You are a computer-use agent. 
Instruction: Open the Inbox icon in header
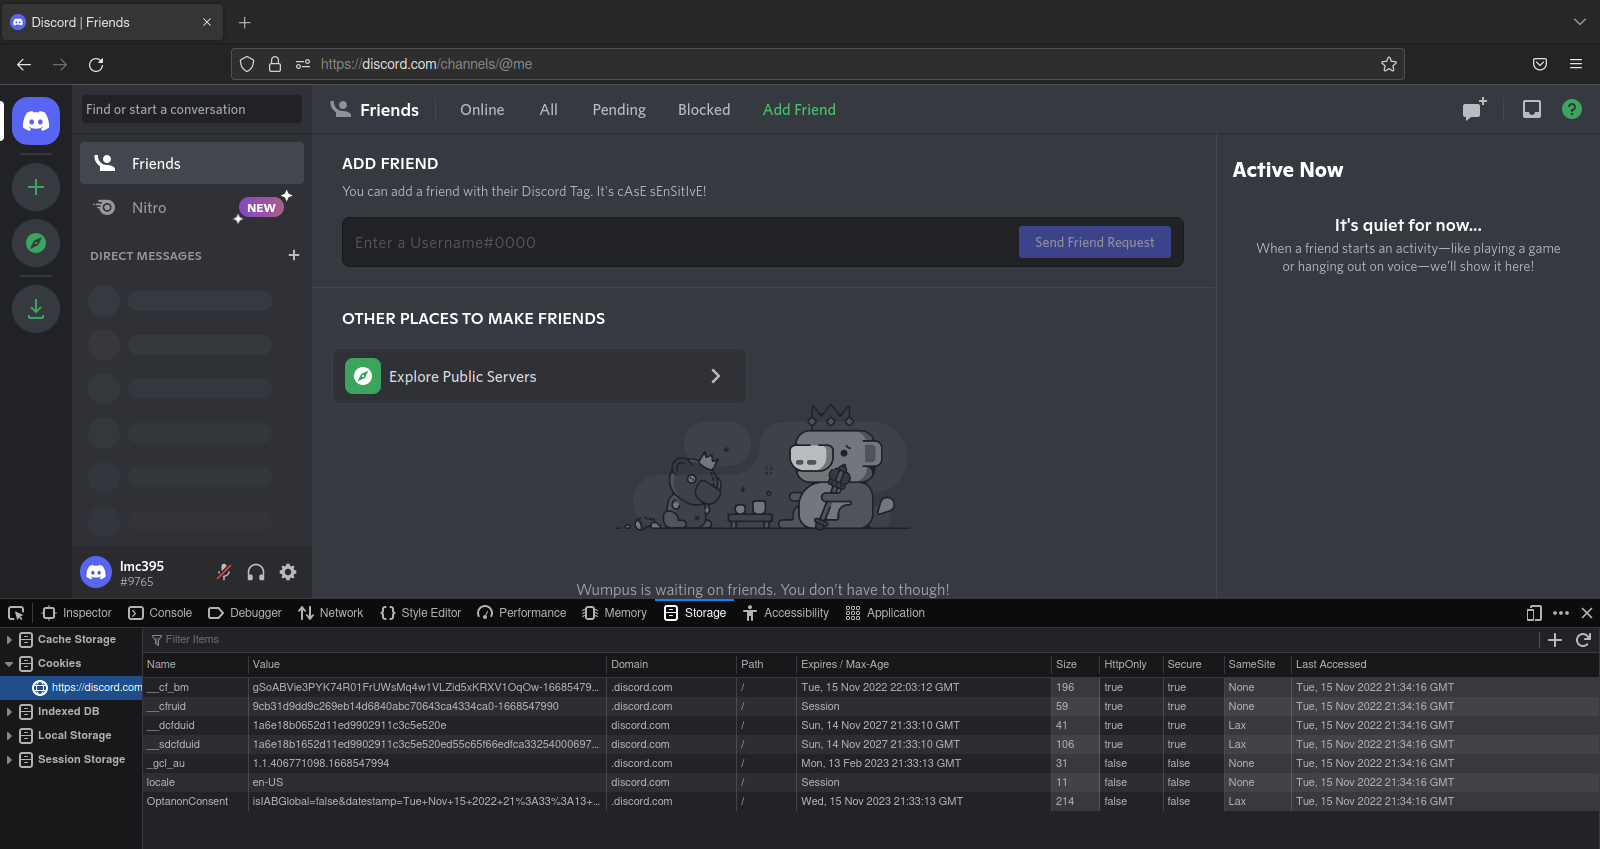[1532, 109]
